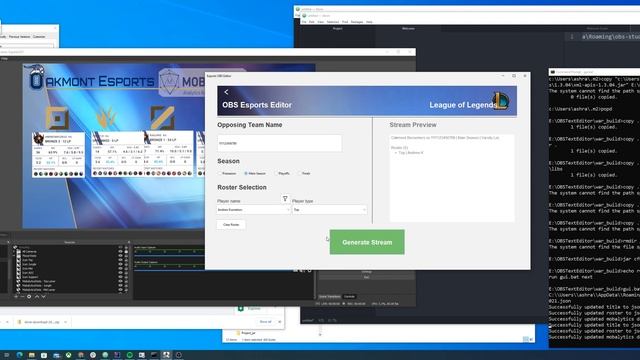This screenshot has width=640, height=360.
Task: Open the green circle Spotify taskbar icon
Action: [x=130, y=355]
